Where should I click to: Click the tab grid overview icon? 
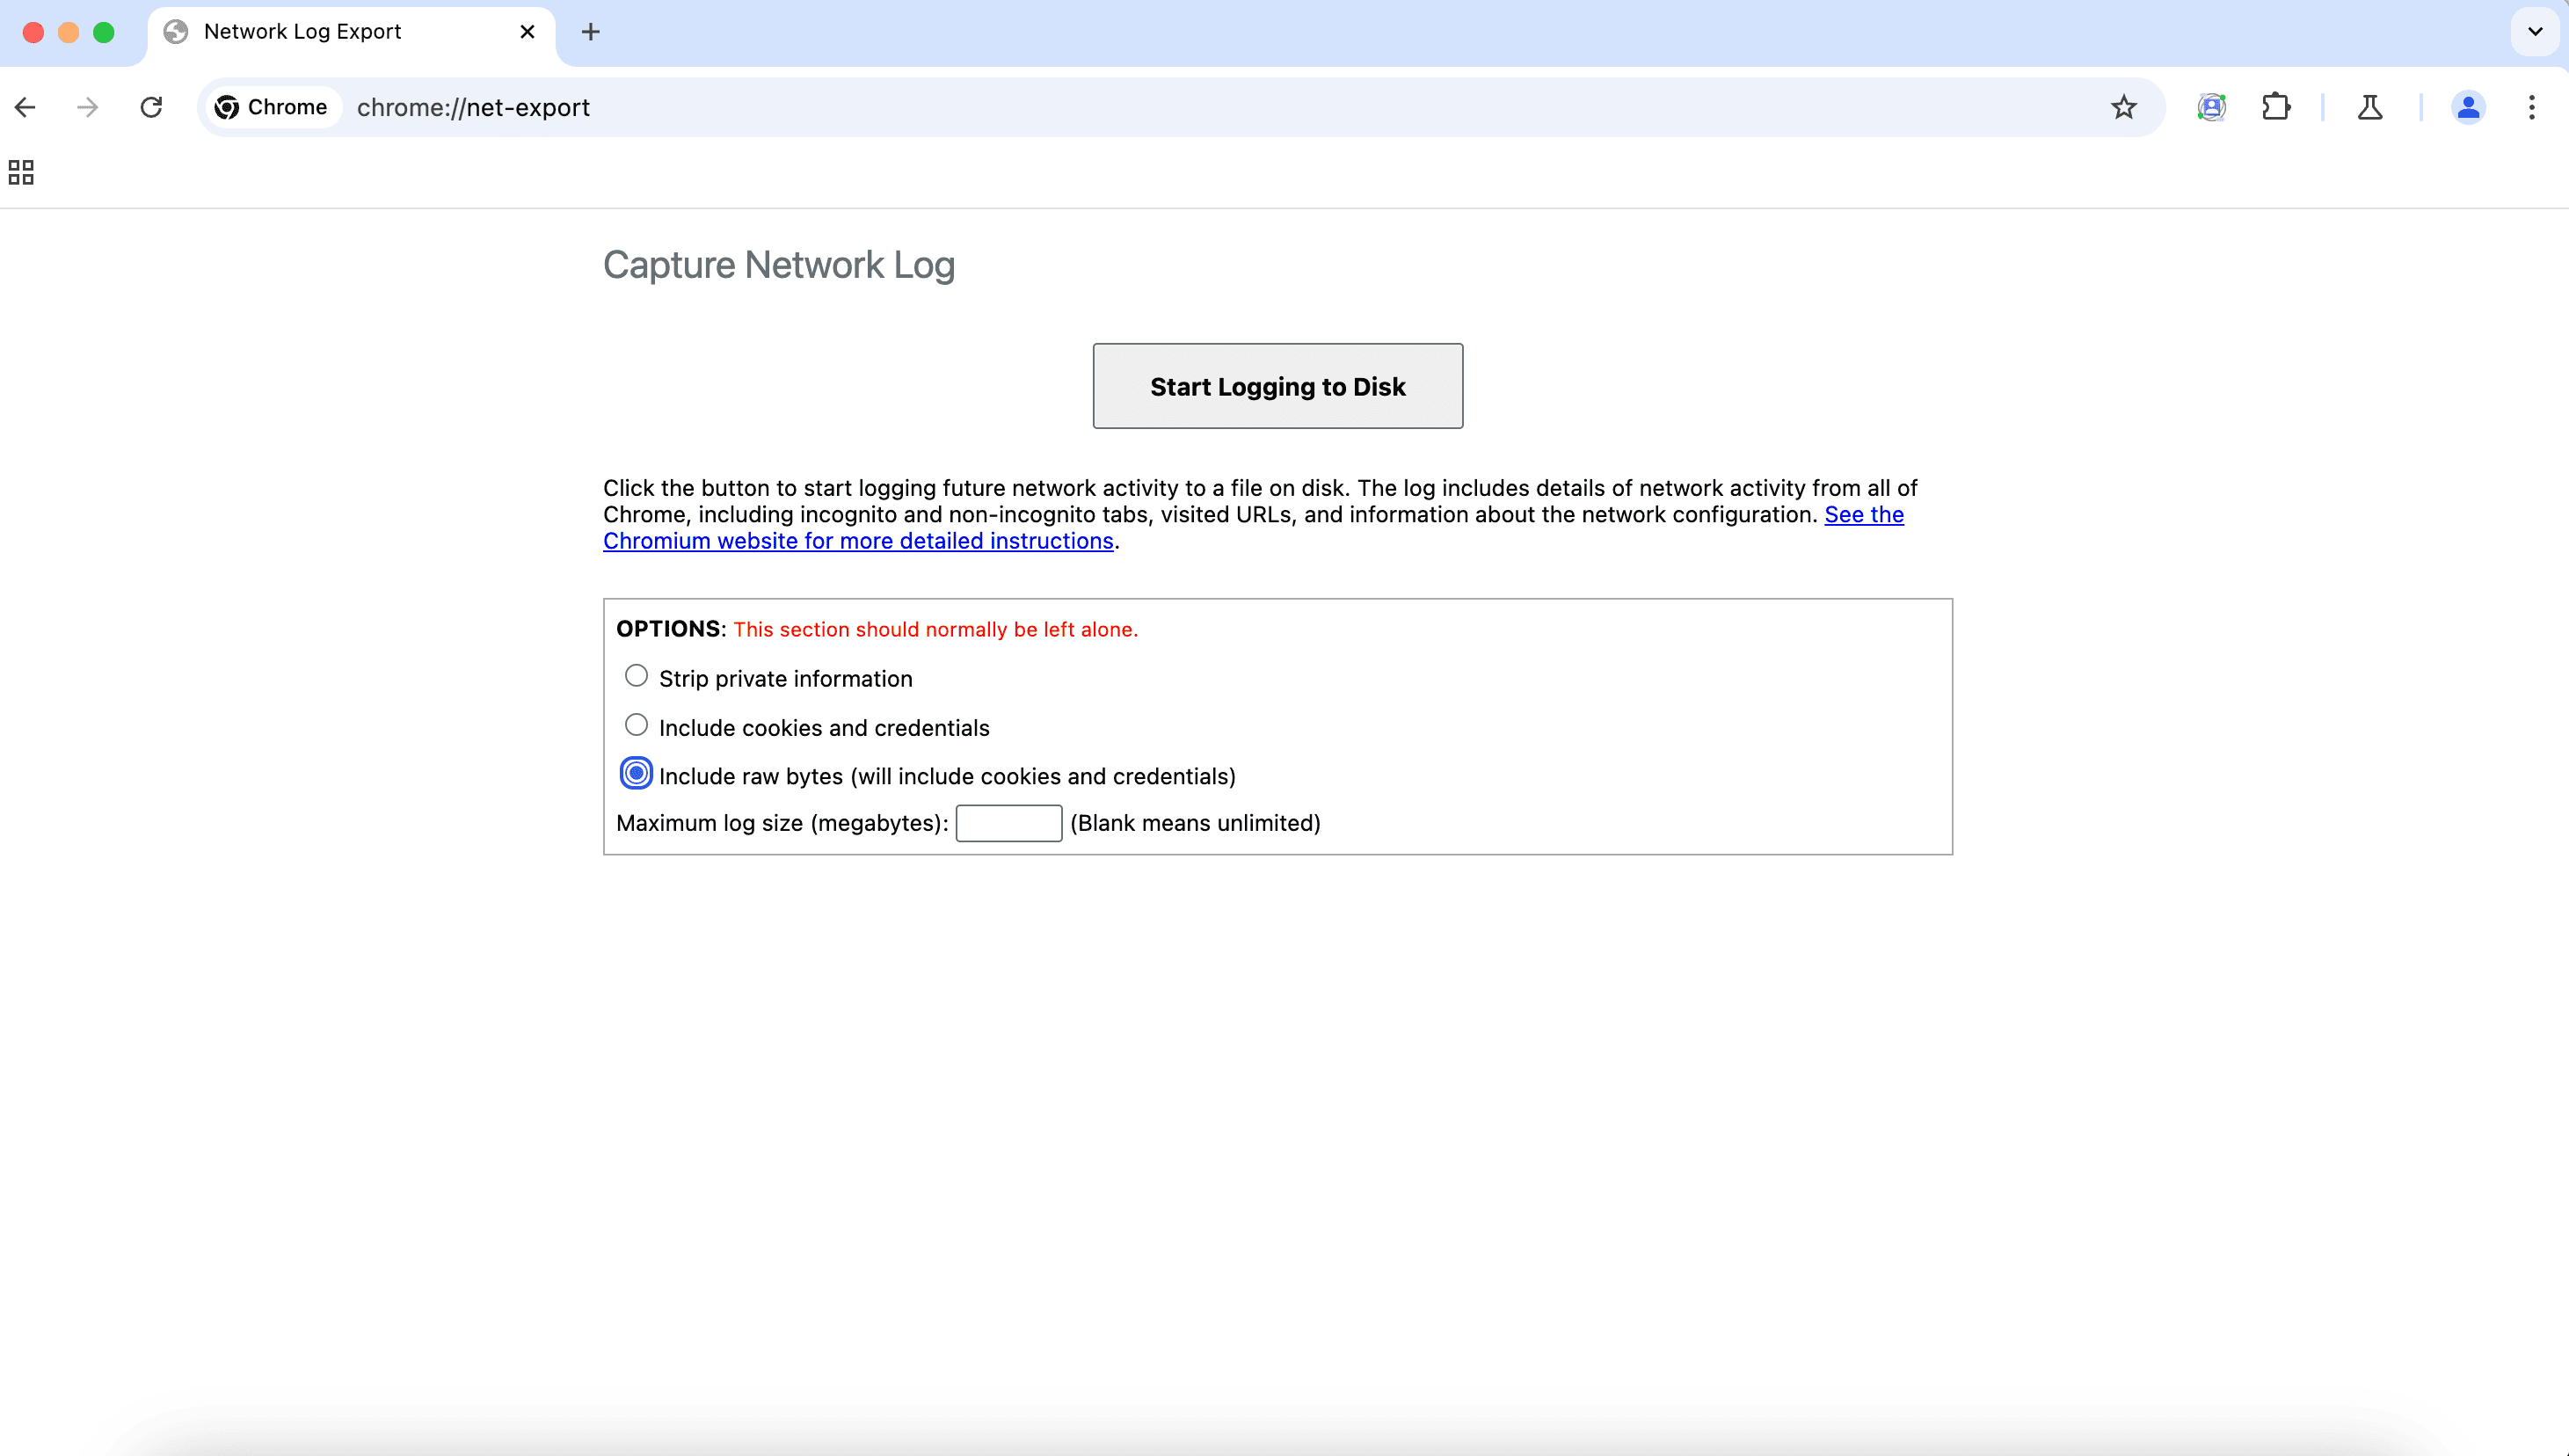(21, 171)
